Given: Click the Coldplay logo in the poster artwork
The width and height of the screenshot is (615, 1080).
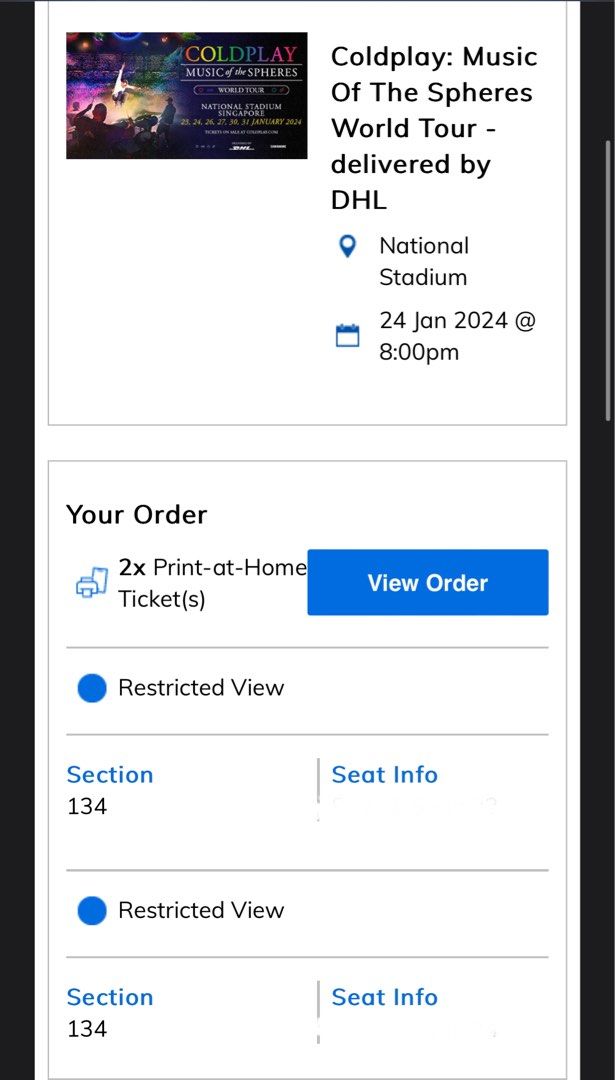Looking at the screenshot, I should pos(240,53).
